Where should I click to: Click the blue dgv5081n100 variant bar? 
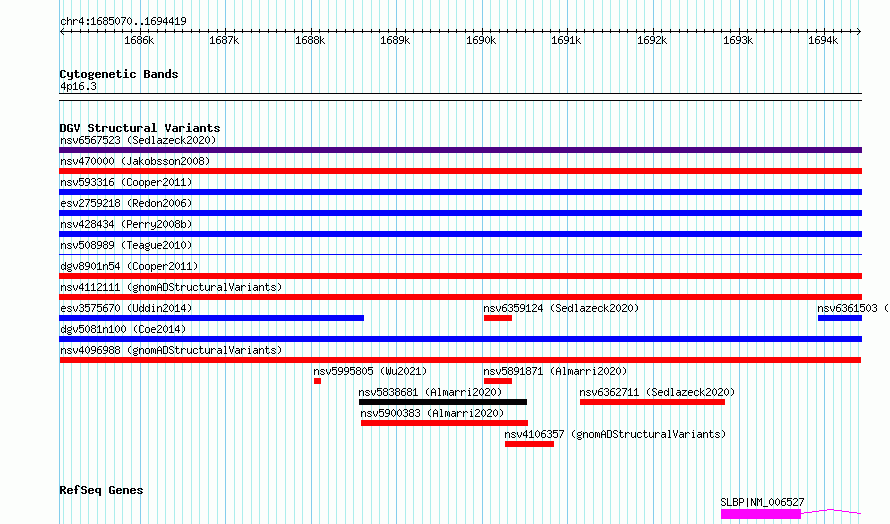pos(460,339)
